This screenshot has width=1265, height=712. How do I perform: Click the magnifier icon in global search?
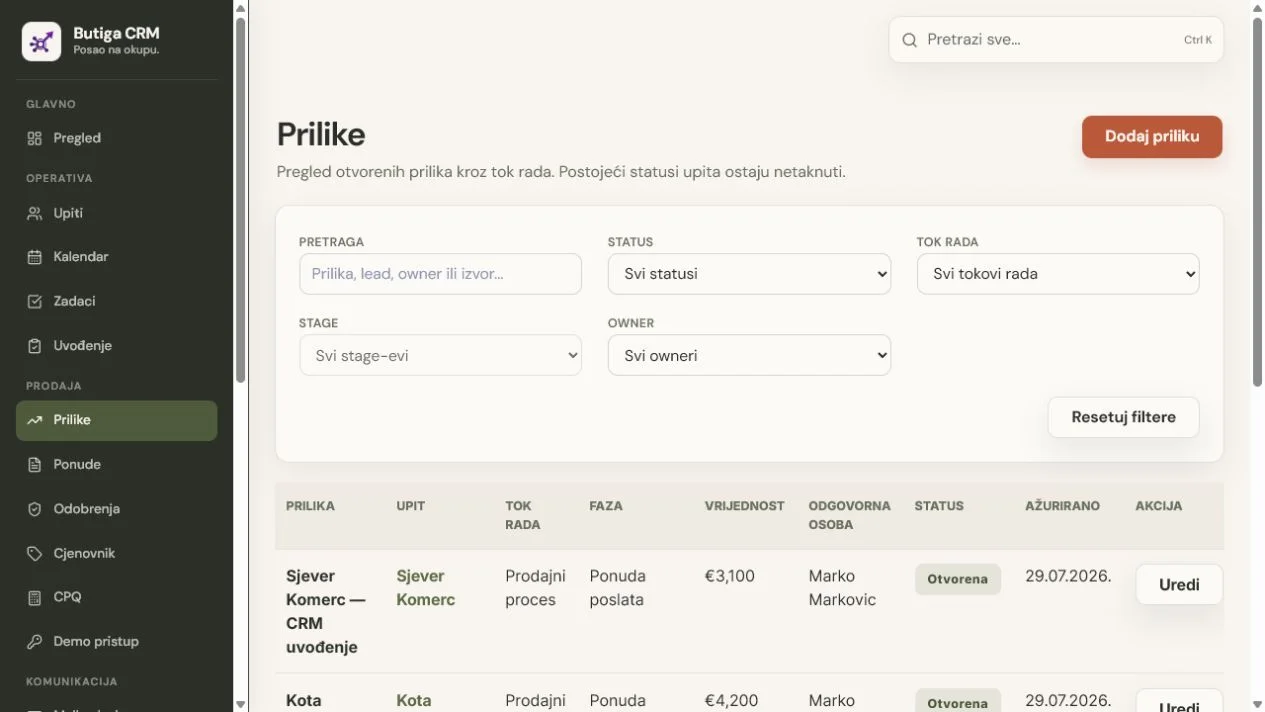[910, 40]
